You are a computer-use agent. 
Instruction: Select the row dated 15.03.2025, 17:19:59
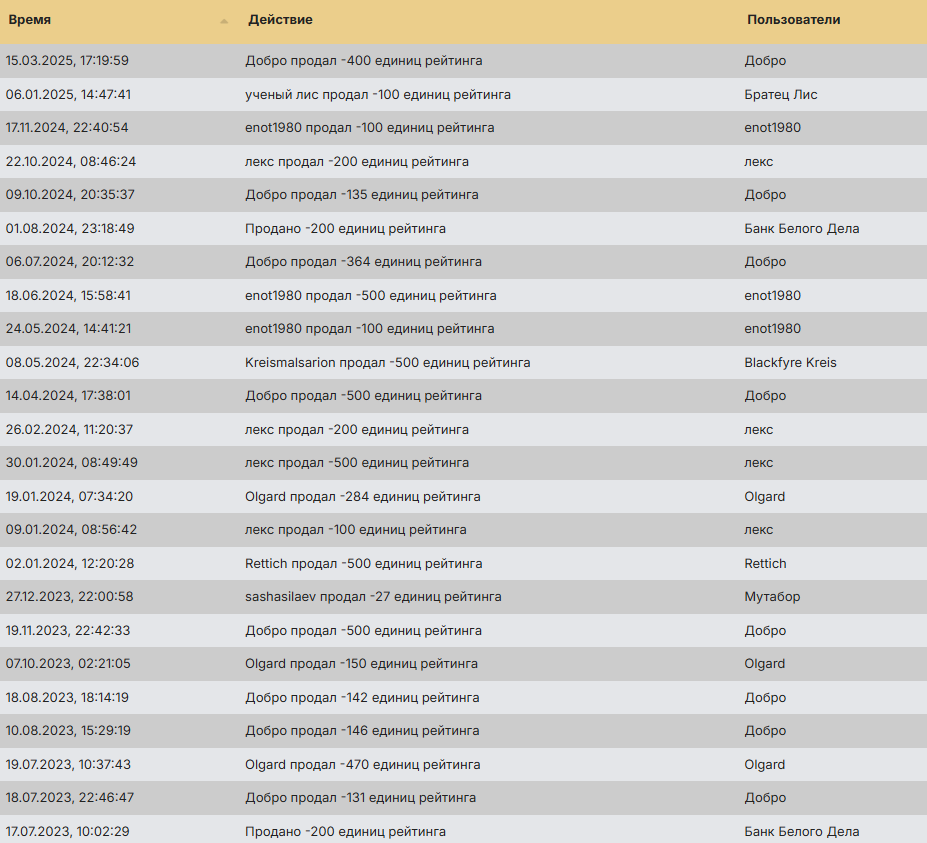67,61
